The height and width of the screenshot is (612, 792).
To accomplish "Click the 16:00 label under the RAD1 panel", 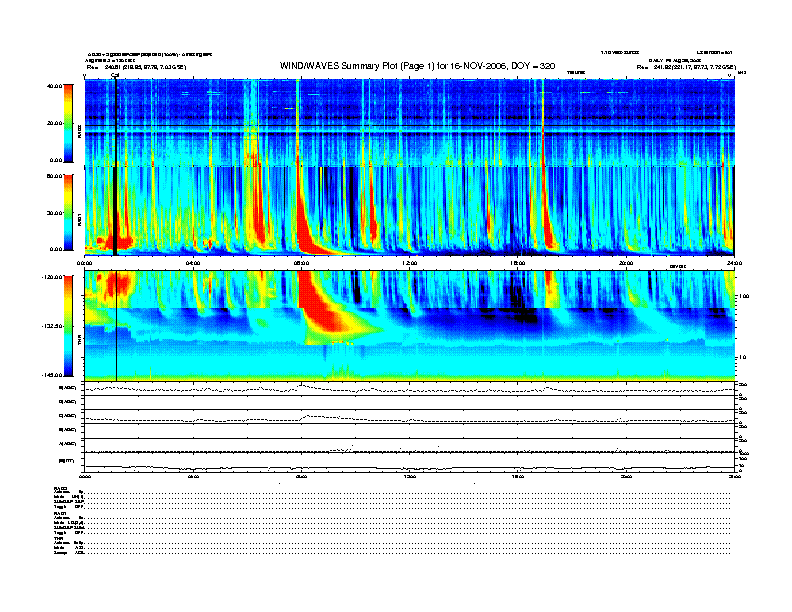I will point(518,263).
